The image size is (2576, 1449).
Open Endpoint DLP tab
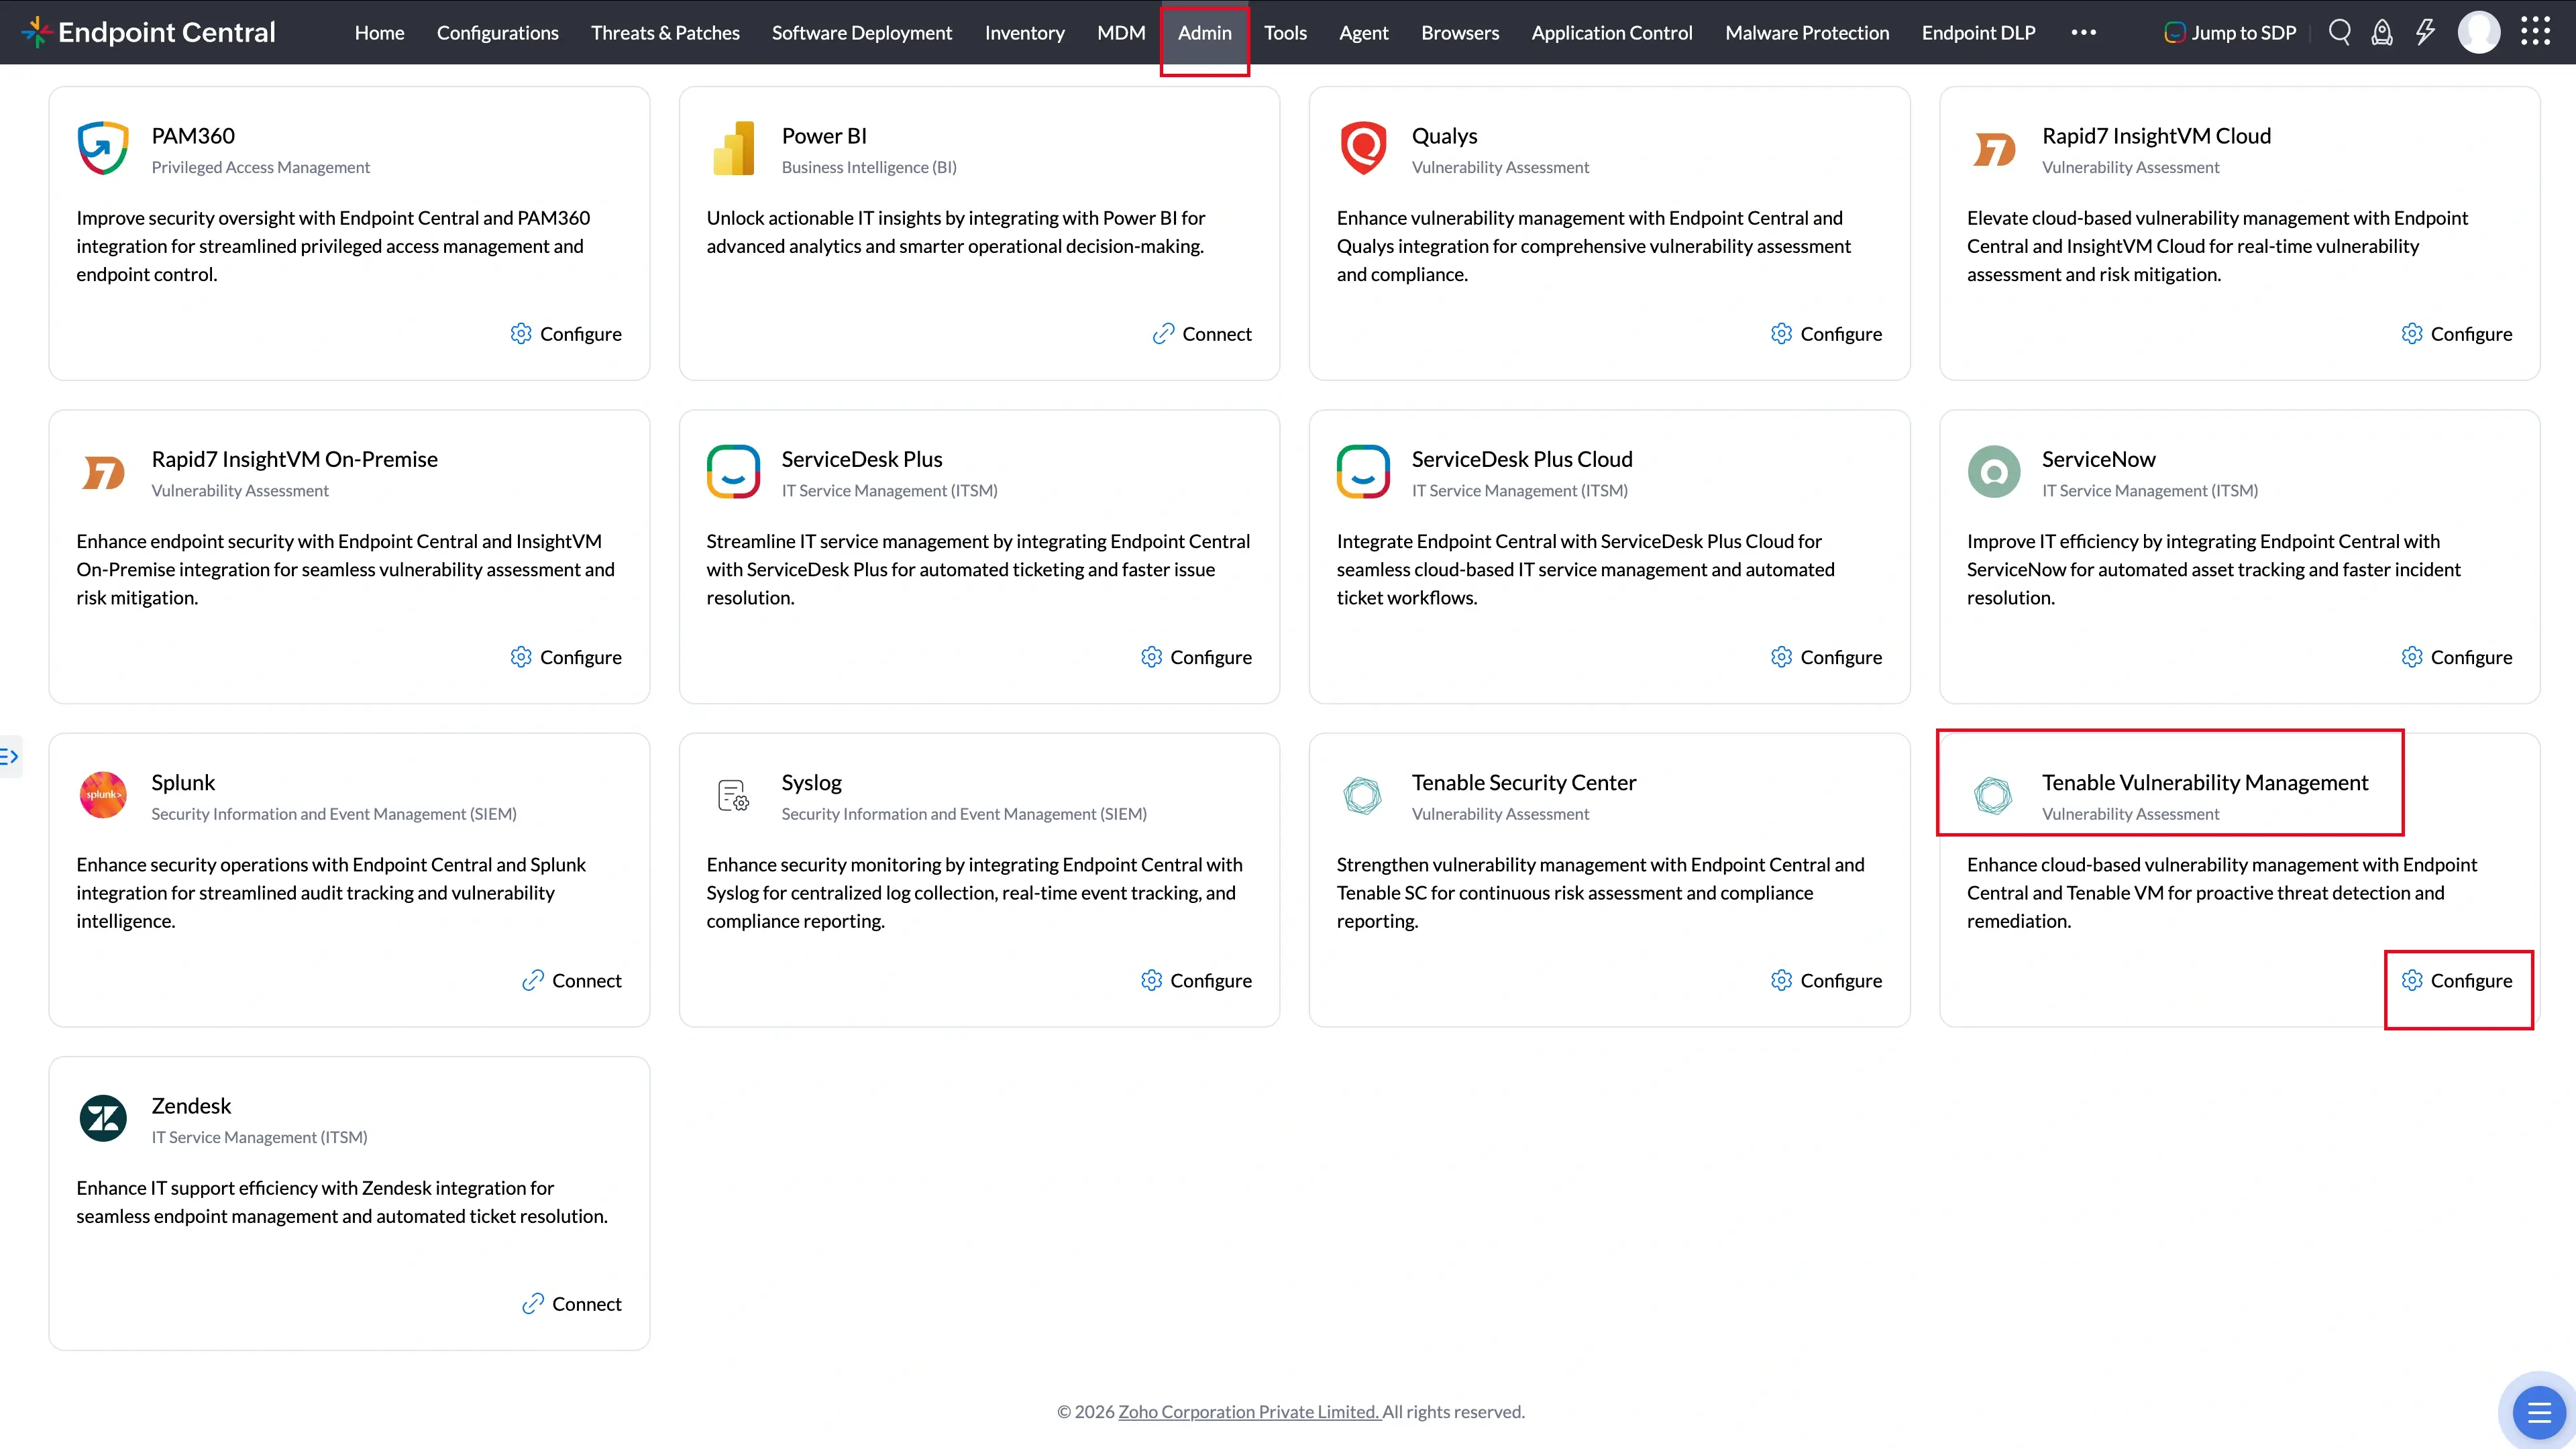(x=1978, y=33)
